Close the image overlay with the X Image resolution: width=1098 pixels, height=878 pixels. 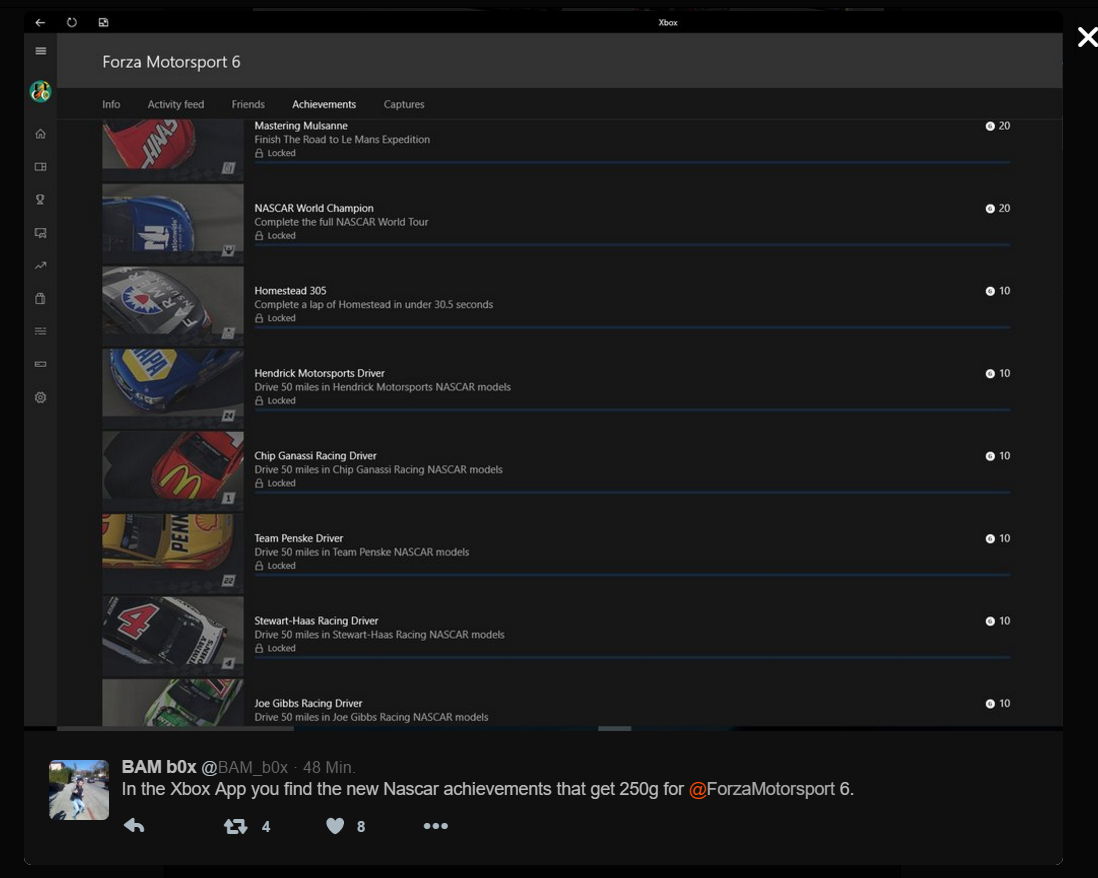coord(1086,38)
